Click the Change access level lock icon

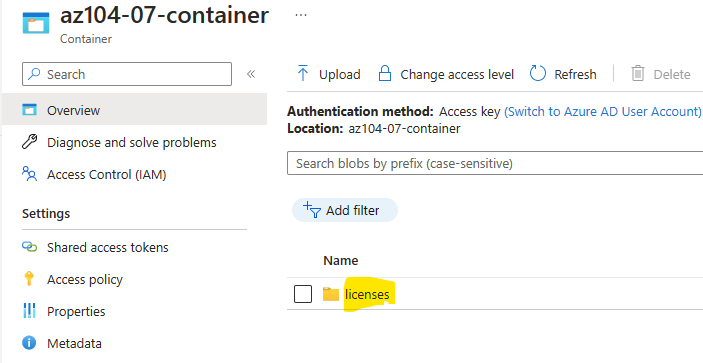point(385,73)
